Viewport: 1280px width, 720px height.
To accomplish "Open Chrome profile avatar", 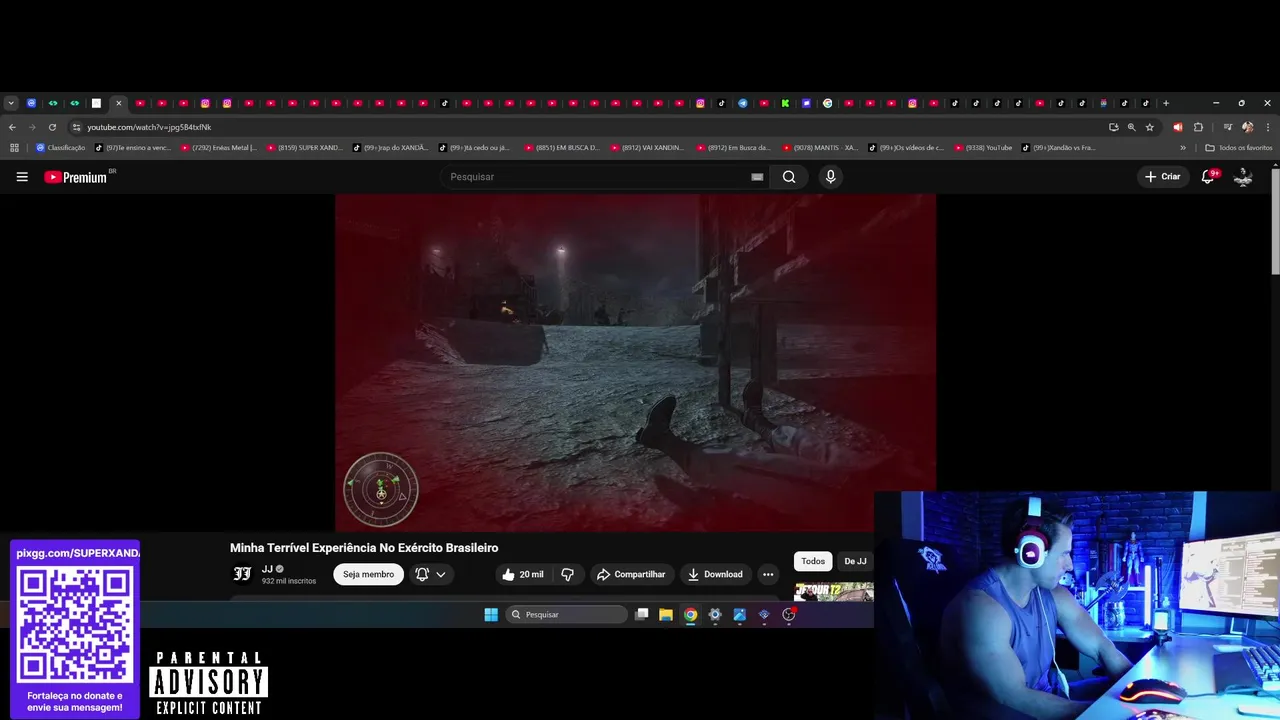I will 1247,127.
